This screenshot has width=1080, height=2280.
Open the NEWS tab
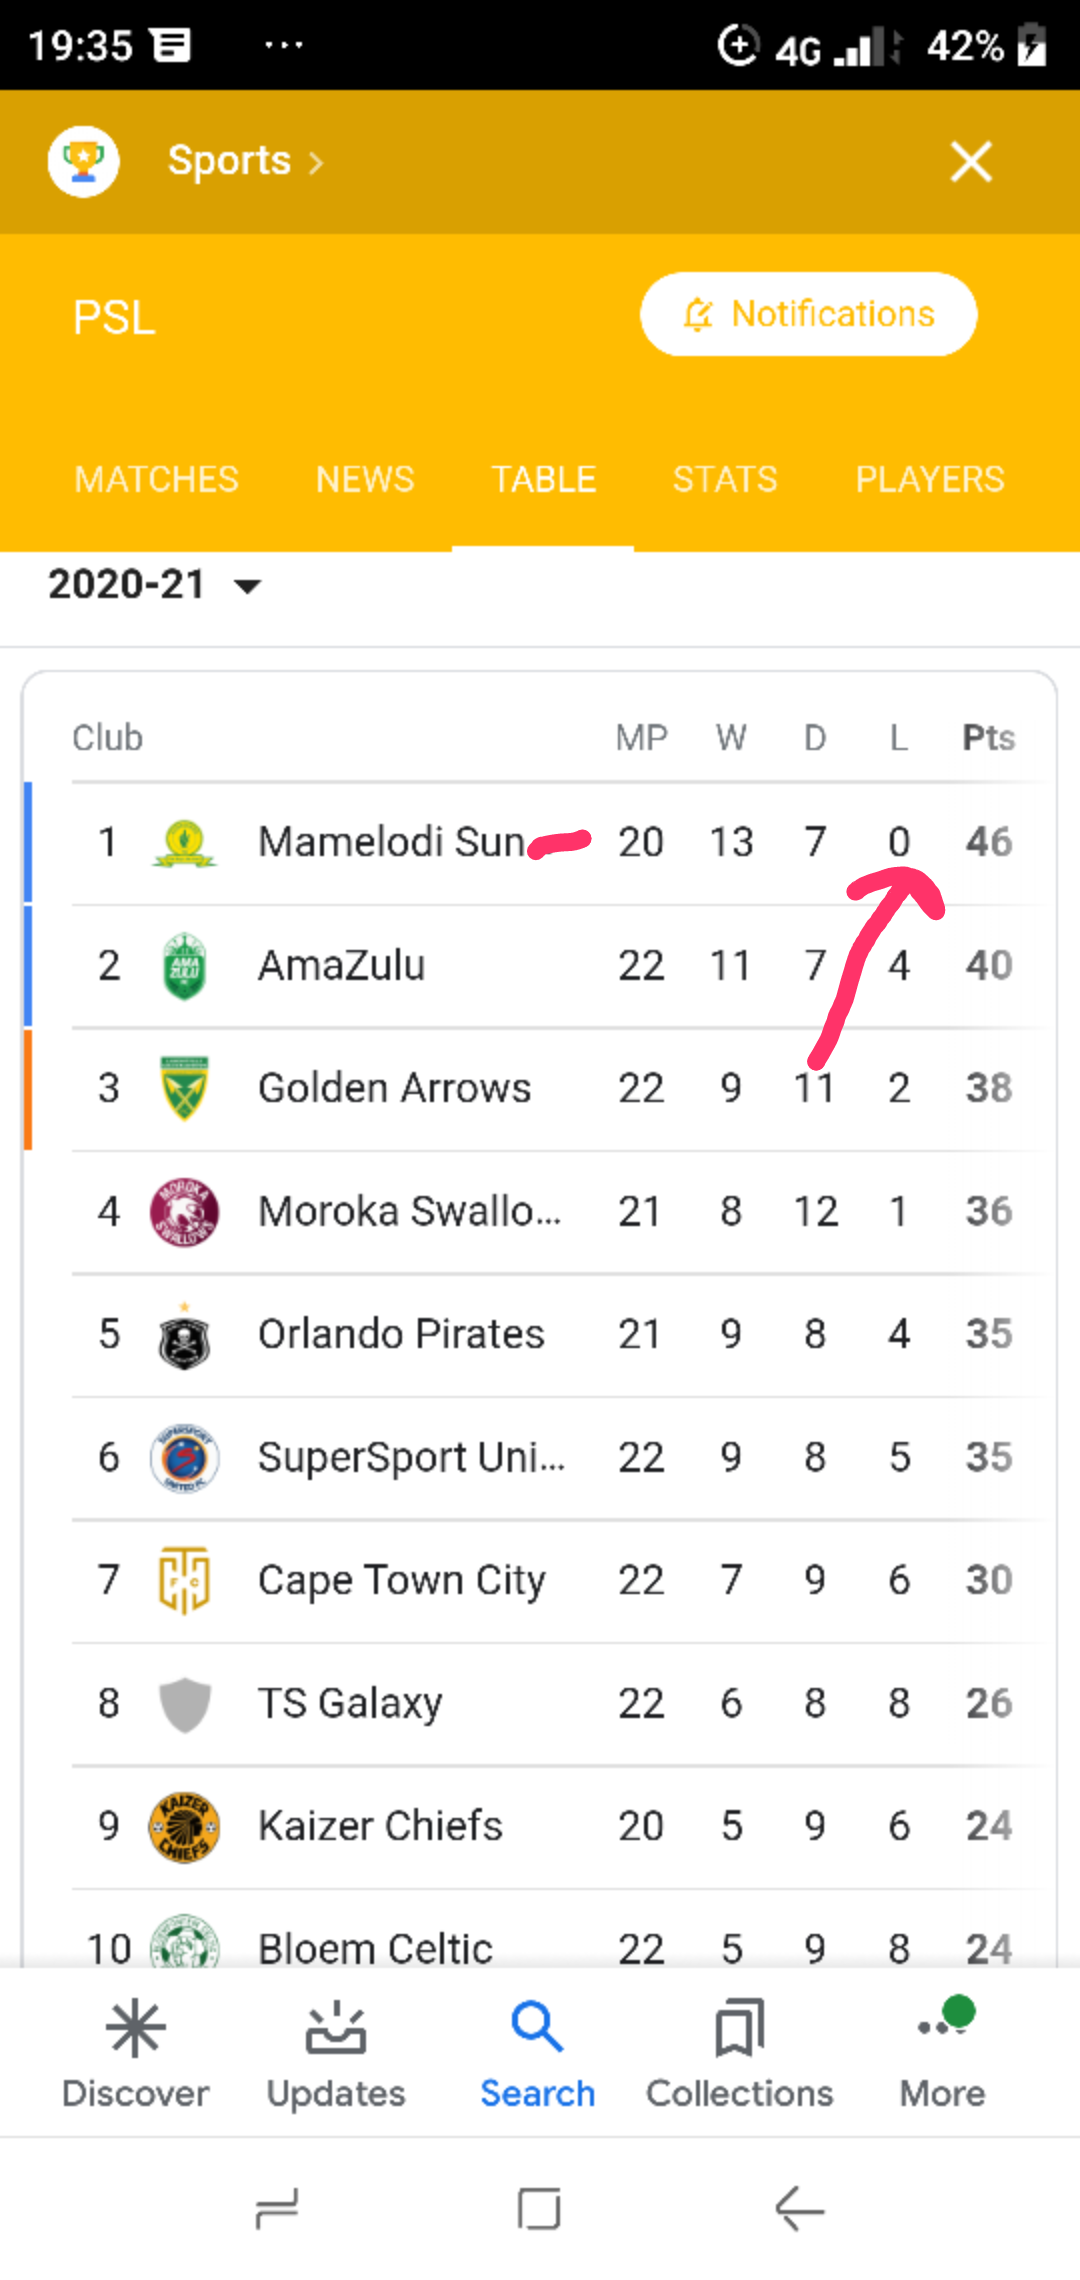click(365, 479)
